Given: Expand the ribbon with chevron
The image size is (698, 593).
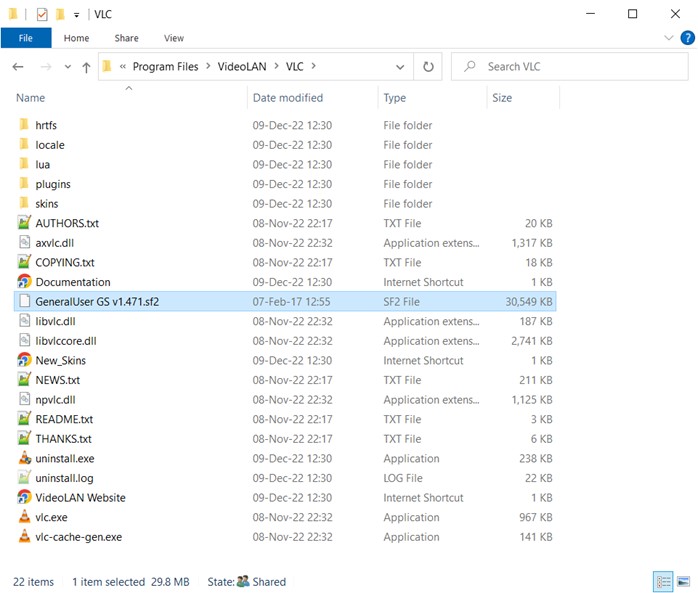Looking at the screenshot, I should [x=669, y=38].
